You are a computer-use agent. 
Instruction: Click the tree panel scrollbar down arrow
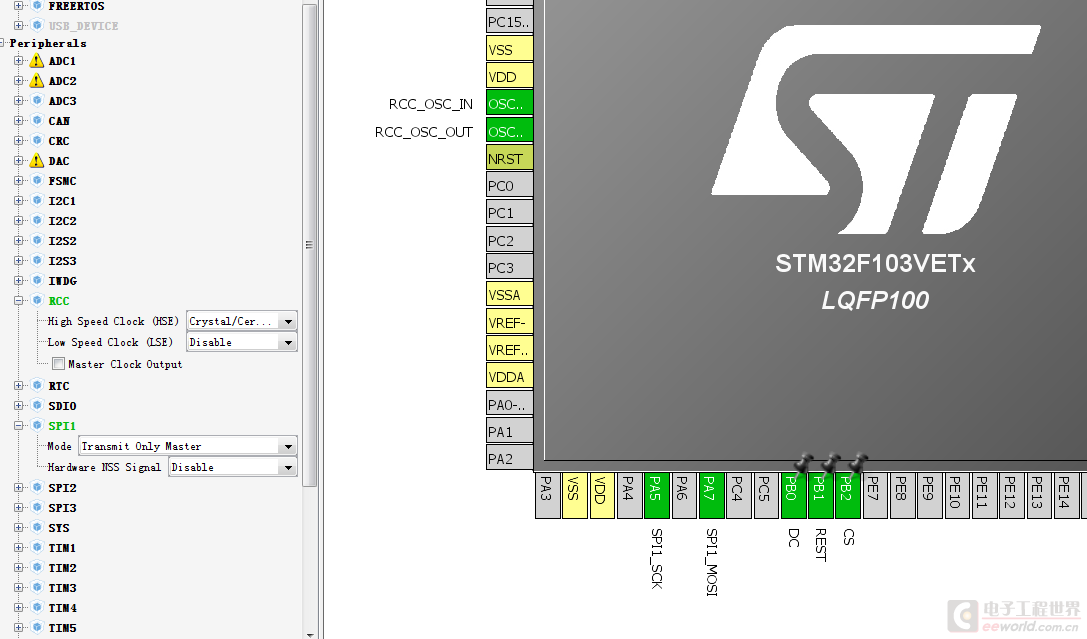tap(310, 634)
